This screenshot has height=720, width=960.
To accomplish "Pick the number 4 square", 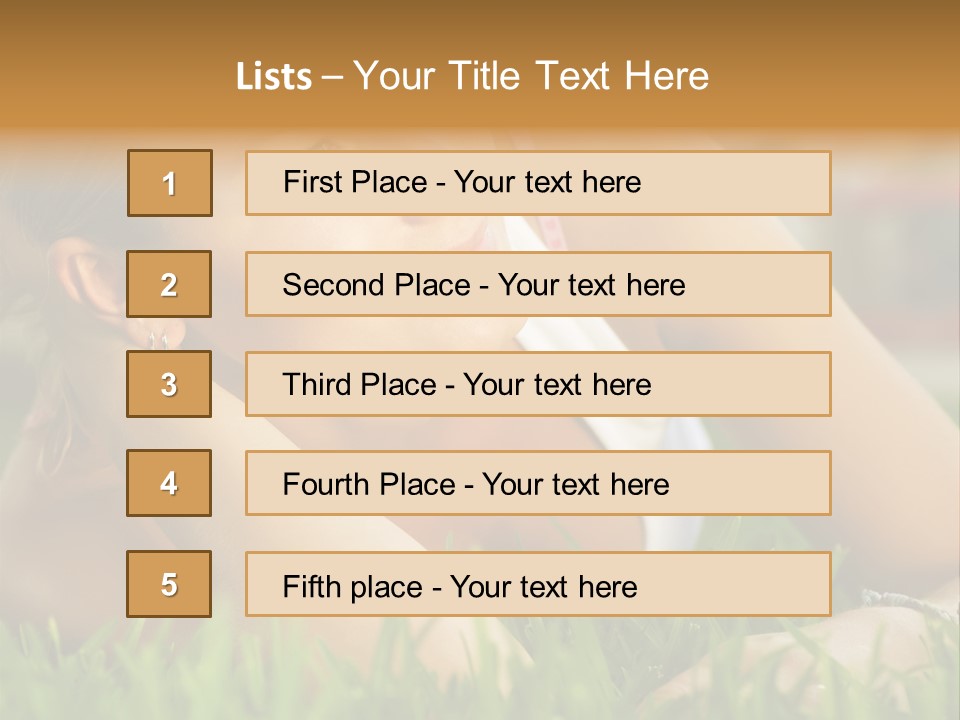I will point(169,483).
